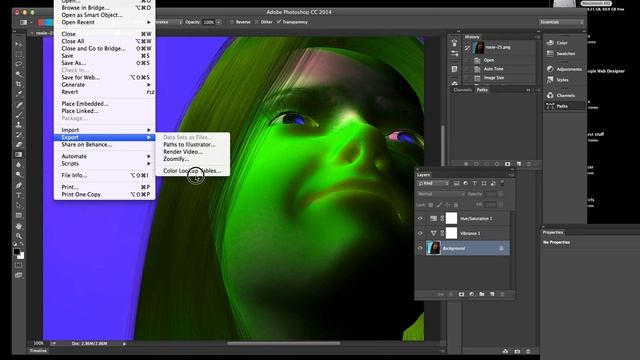This screenshot has width=640, height=360.
Task: Open the gradient Opacity dropdown in options bar
Action: (219, 22)
